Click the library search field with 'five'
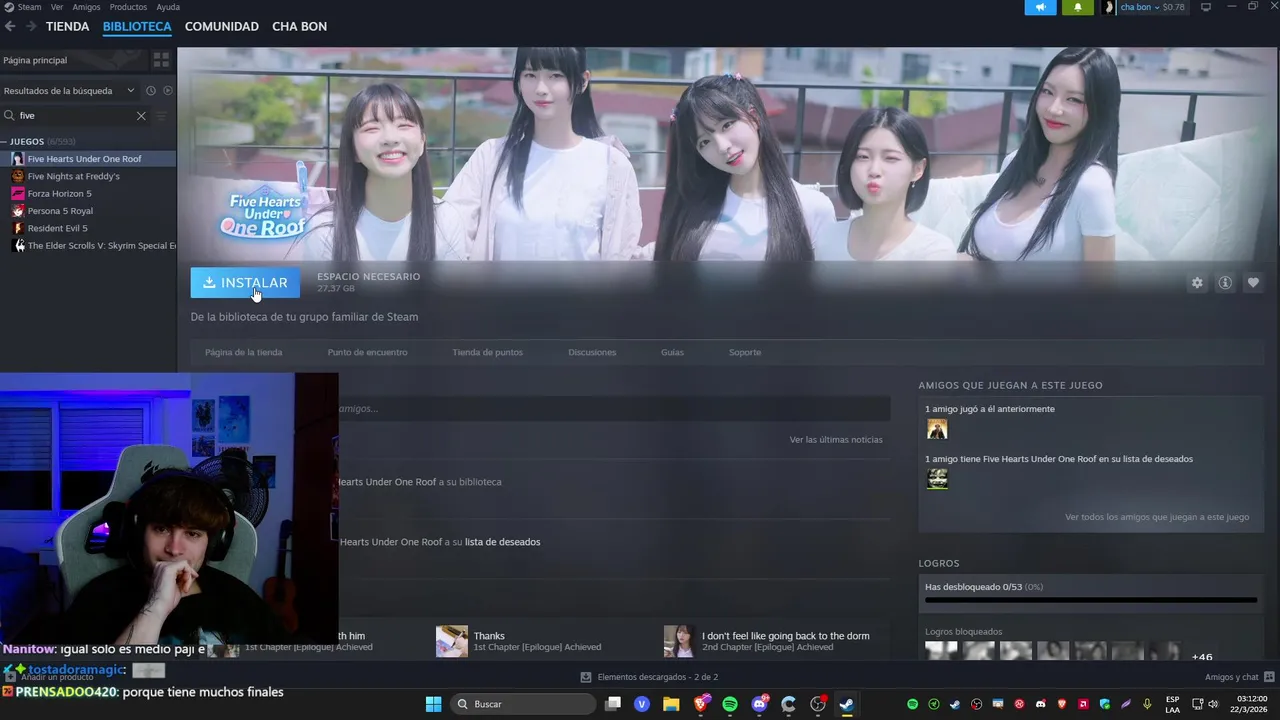The image size is (1280, 720). click(x=76, y=115)
